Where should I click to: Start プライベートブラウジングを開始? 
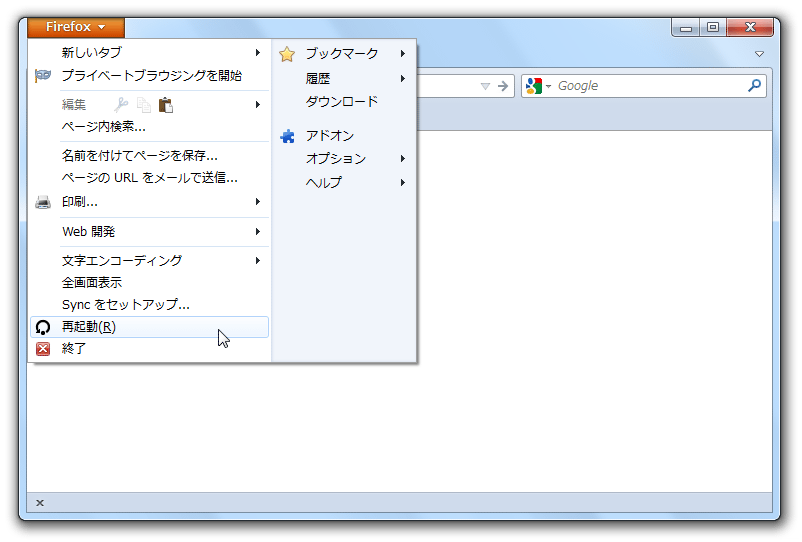tap(149, 76)
